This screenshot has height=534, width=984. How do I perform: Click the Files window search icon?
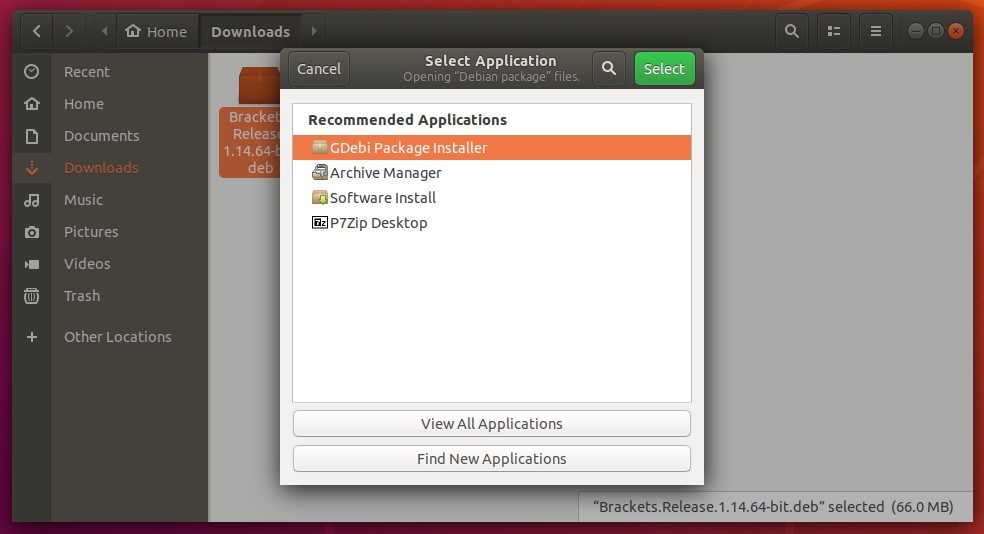pos(792,31)
